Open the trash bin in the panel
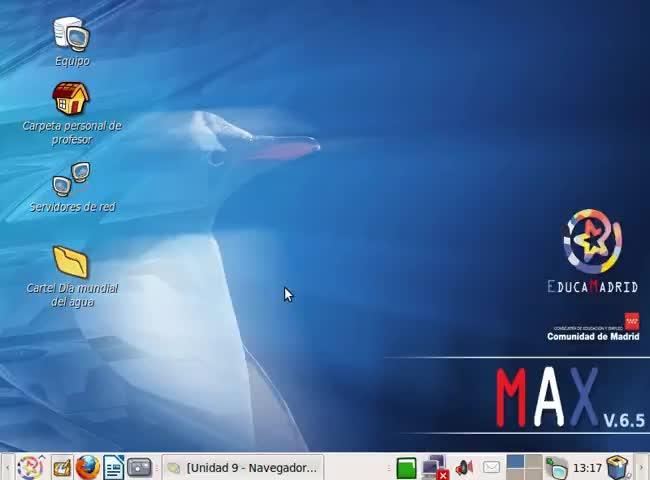Screen dimensions: 650x480 coord(618,468)
